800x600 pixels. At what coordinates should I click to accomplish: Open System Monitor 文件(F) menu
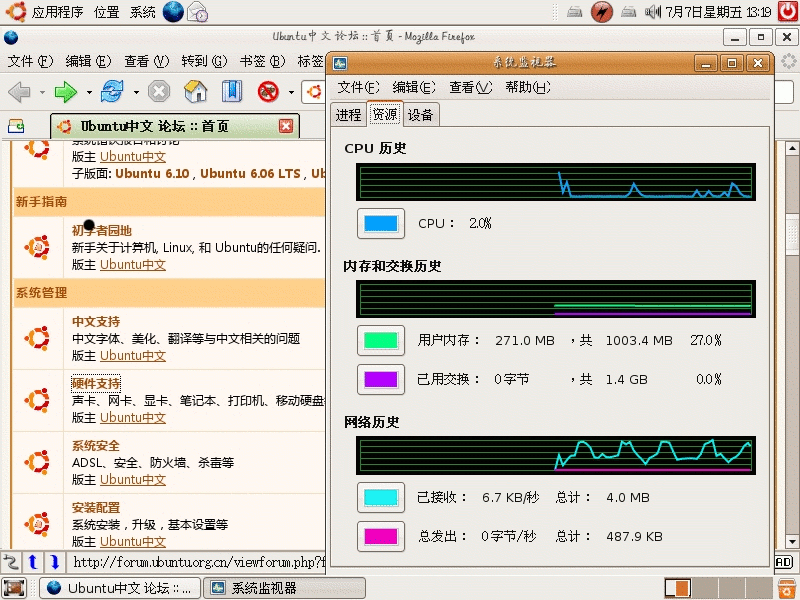pyautogui.click(x=358, y=88)
